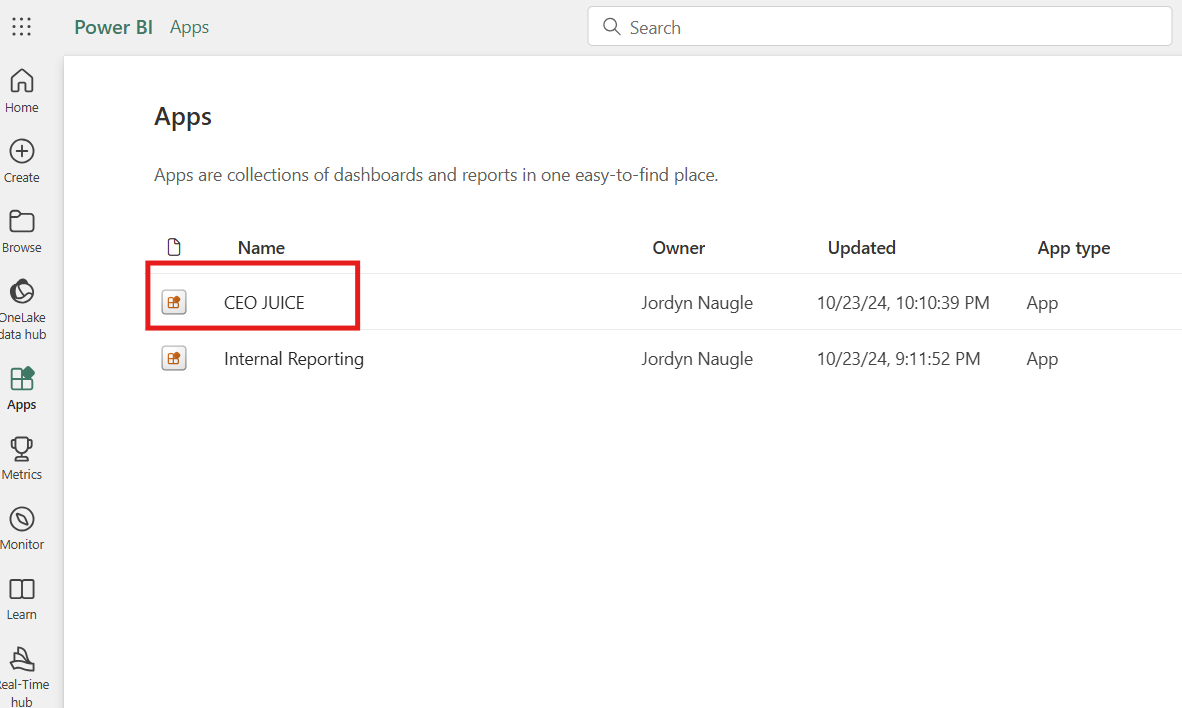Viewport: 1182px width, 708px height.
Task: Click the 10/23/24, 9:11:52 PM timestamp
Action: click(x=899, y=359)
